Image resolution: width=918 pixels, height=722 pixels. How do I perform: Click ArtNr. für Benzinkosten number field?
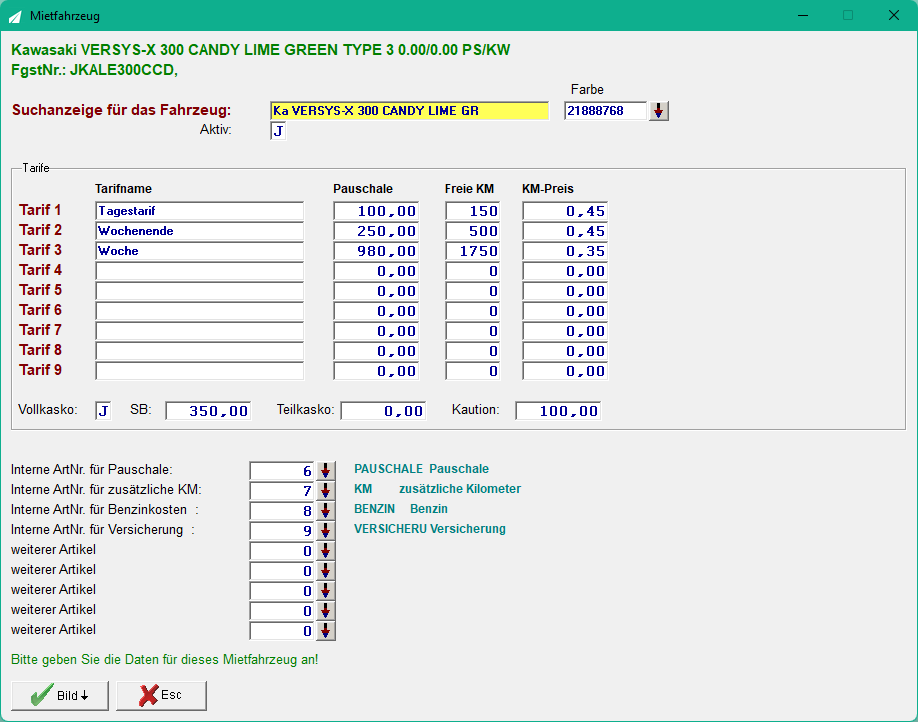point(282,511)
